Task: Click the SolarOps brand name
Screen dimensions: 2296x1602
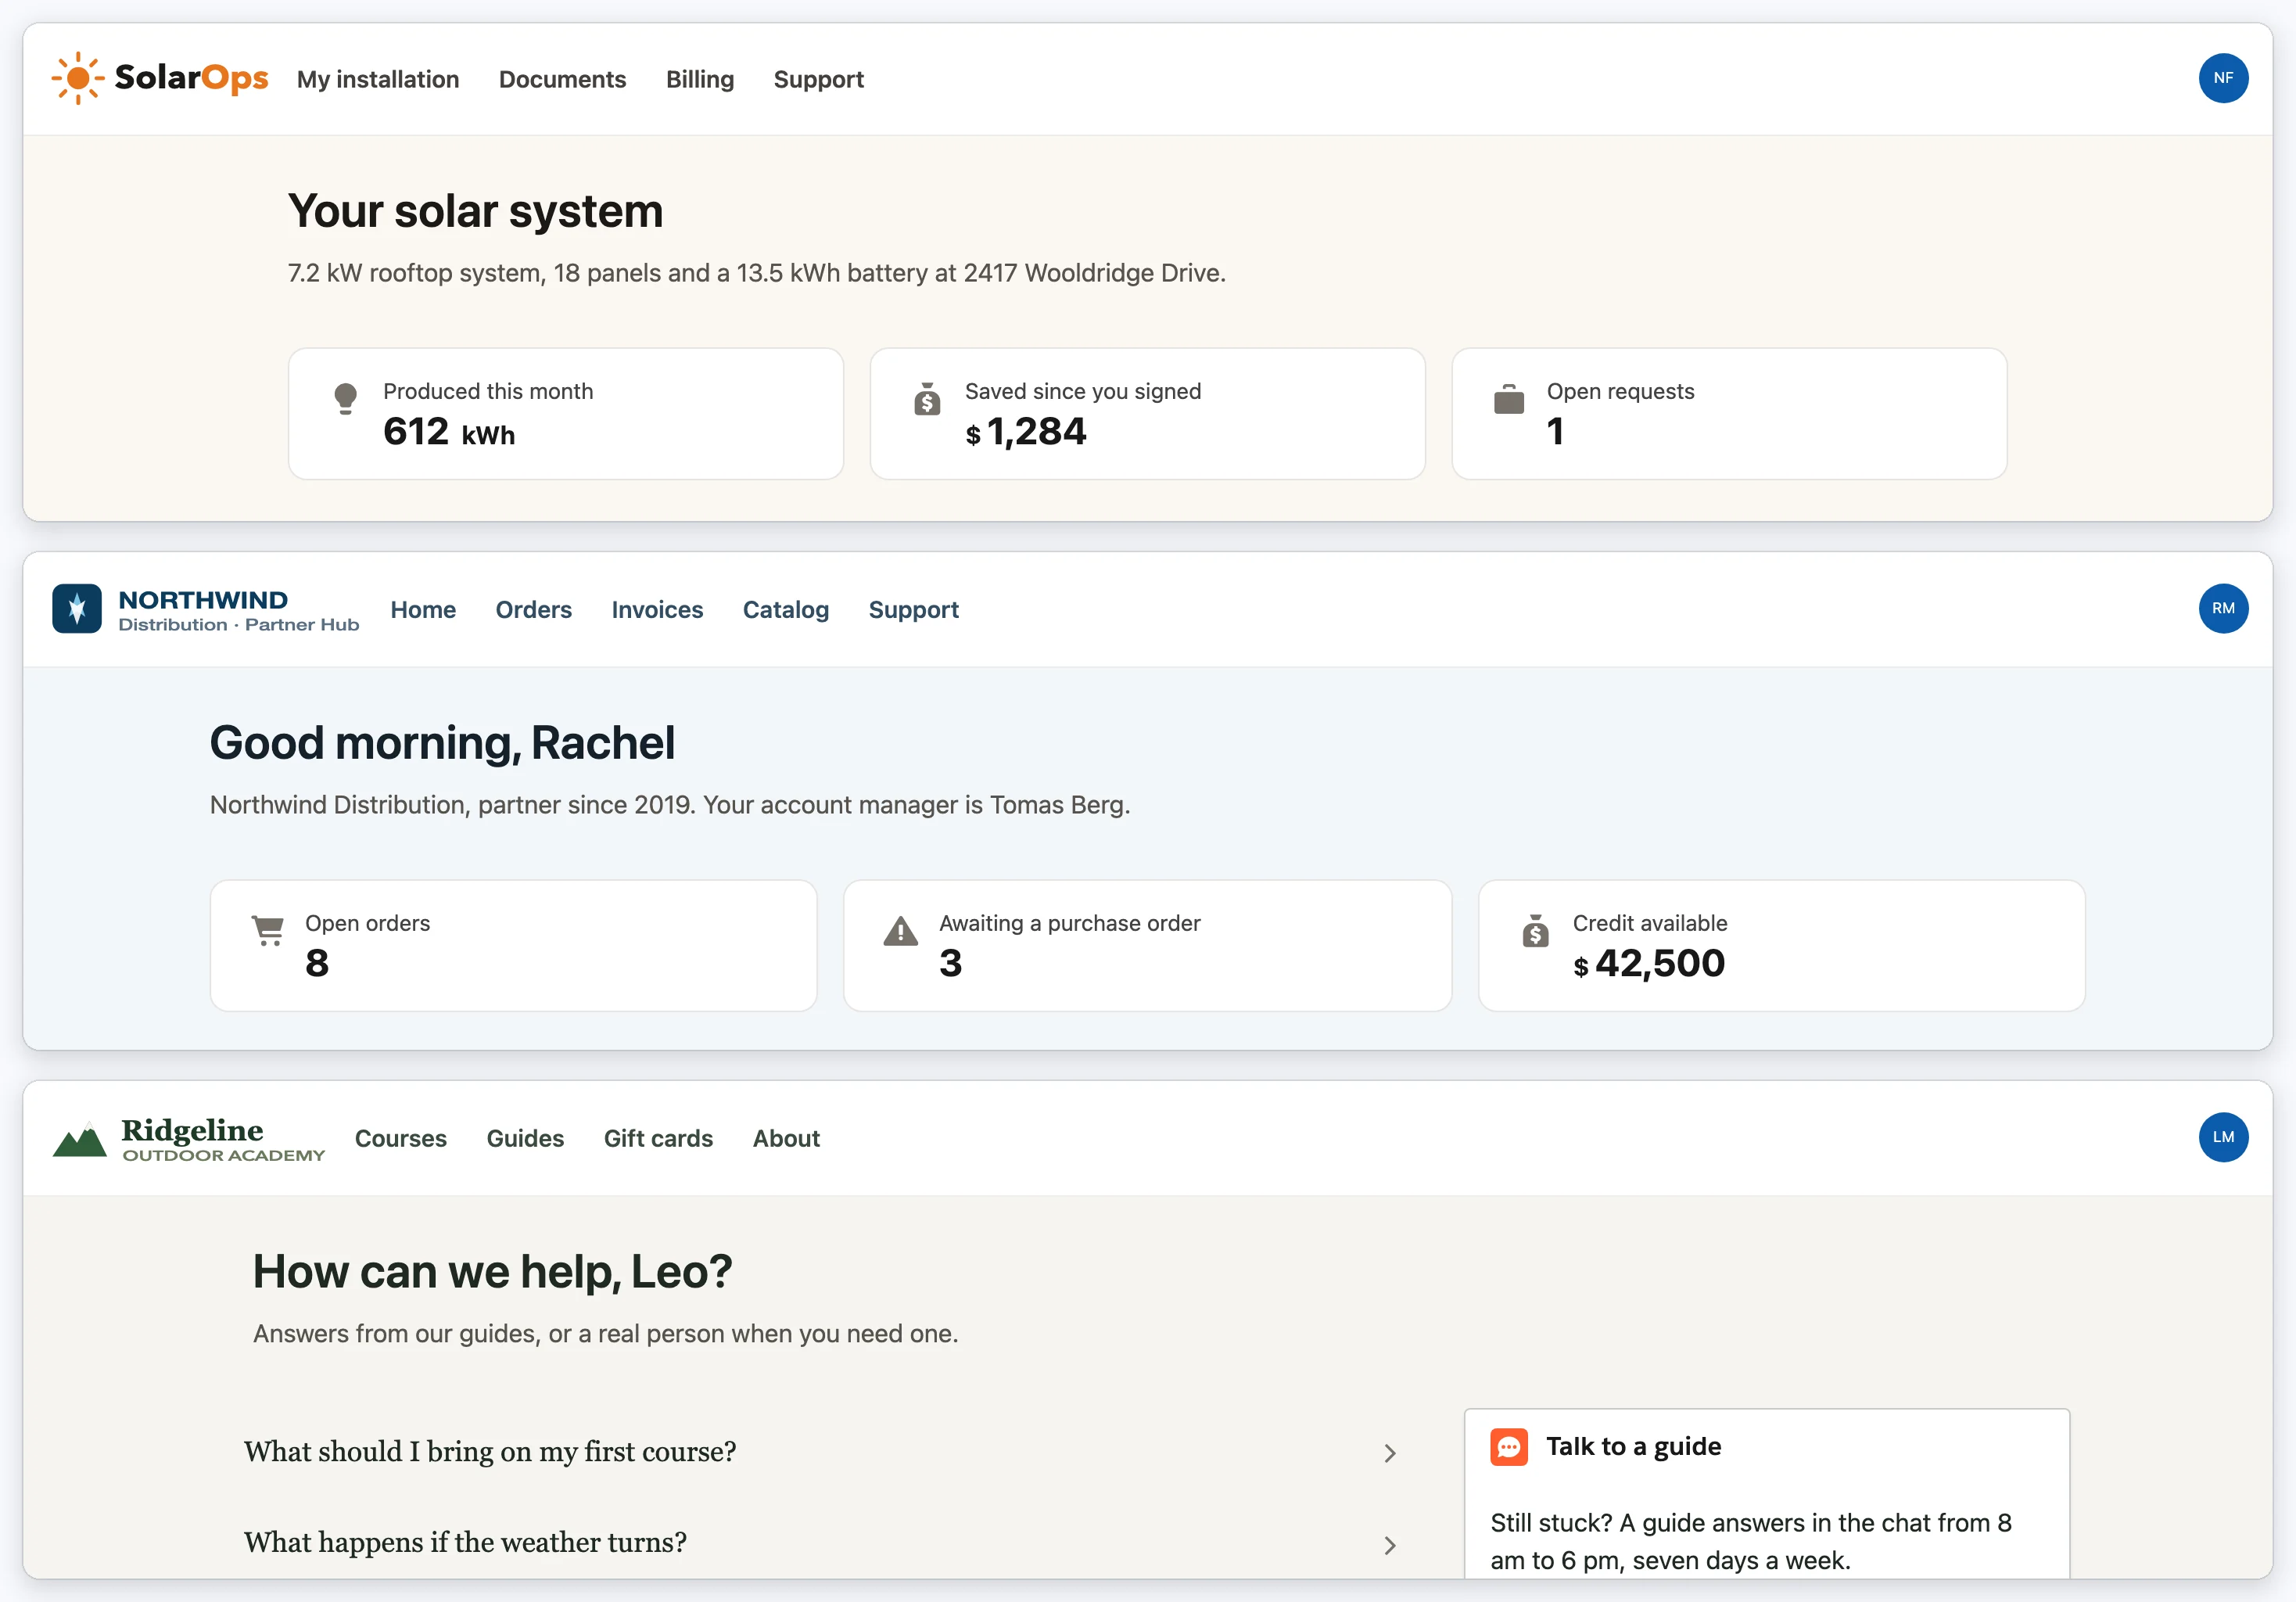Action: [191, 78]
